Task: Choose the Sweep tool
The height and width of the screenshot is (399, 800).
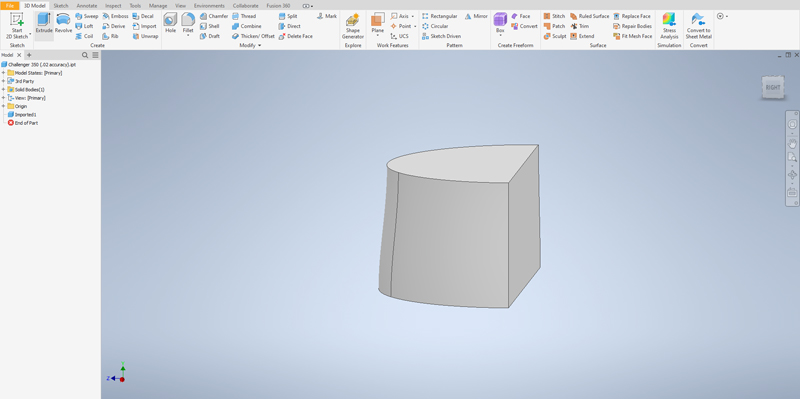Action: coord(87,16)
